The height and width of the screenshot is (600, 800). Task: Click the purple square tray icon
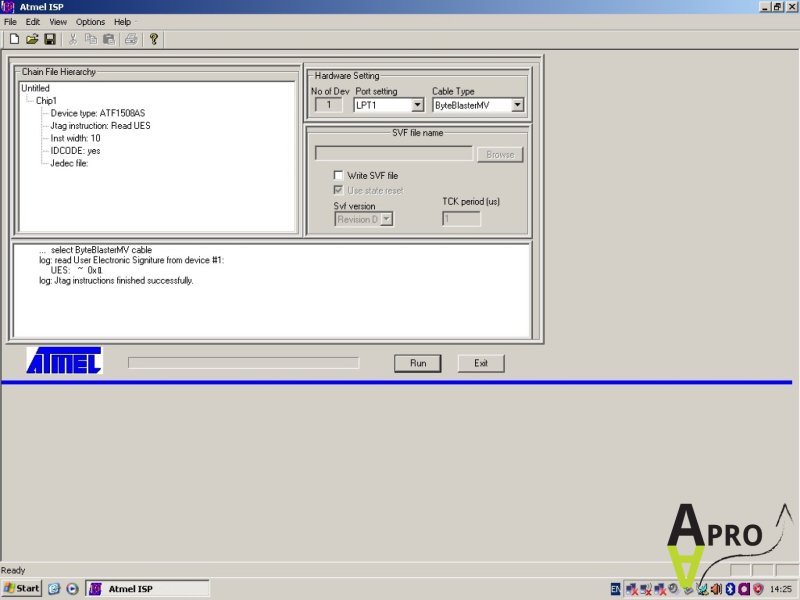[744, 589]
